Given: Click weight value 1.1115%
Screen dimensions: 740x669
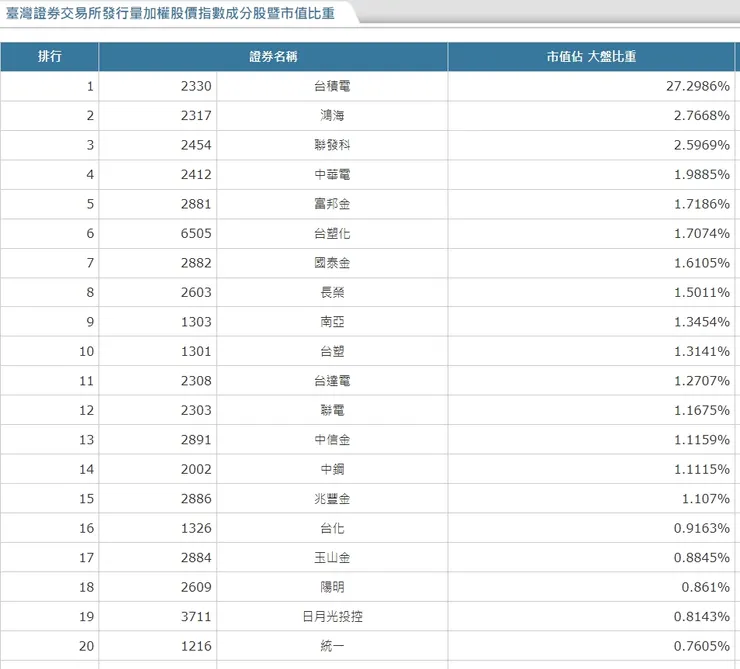Looking at the screenshot, I should pos(701,469).
